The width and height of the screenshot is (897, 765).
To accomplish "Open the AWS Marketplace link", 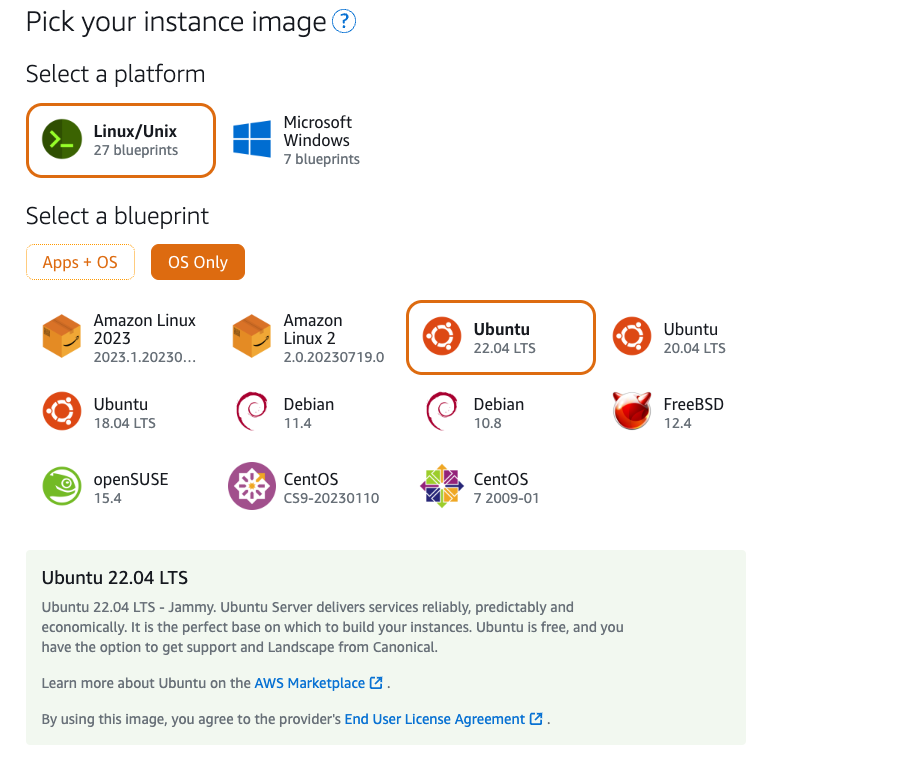I will point(310,683).
